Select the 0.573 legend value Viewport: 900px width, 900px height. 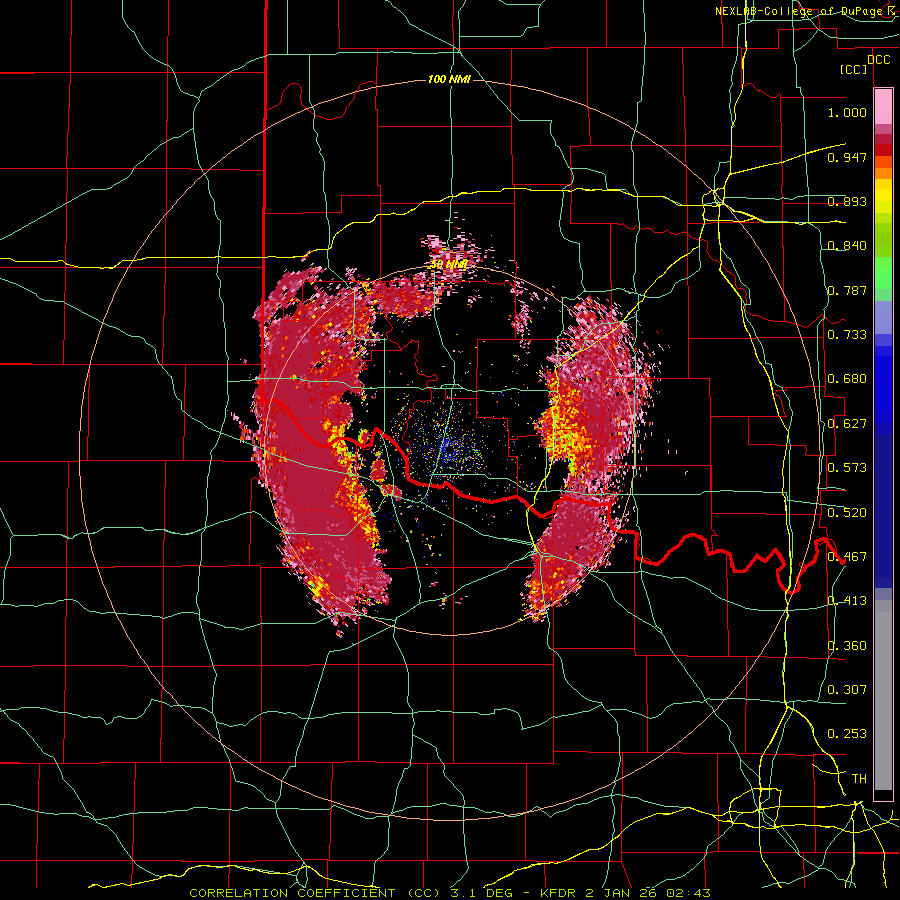tap(847, 468)
